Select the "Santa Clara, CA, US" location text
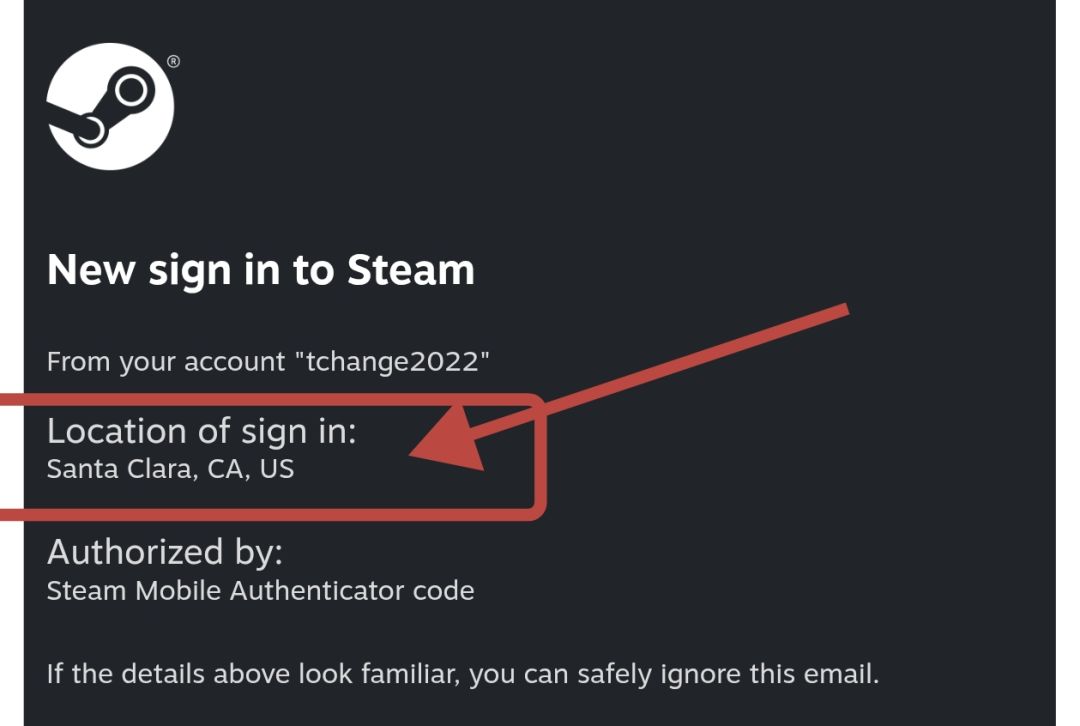The image size is (1080, 726). coord(170,469)
